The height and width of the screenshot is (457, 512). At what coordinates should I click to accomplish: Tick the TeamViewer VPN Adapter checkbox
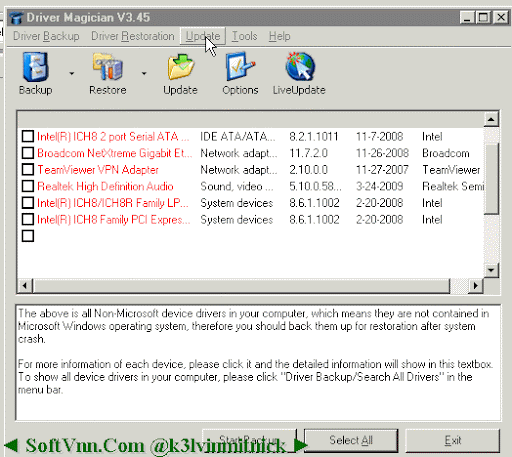[28, 169]
